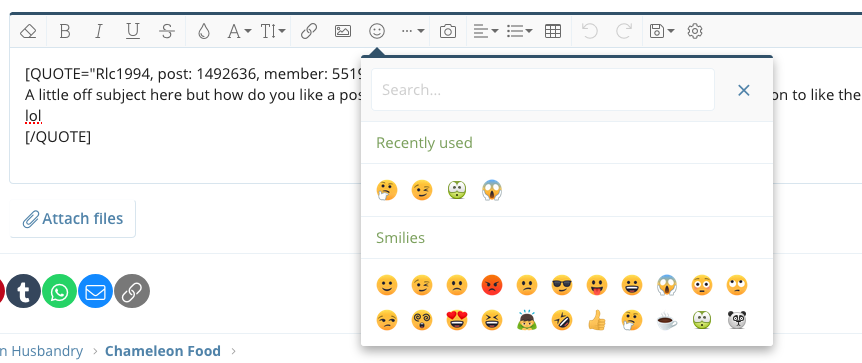Click the Undo arrow
Screen dimensions: 862x363
pyautogui.click(x=590, y=31)
